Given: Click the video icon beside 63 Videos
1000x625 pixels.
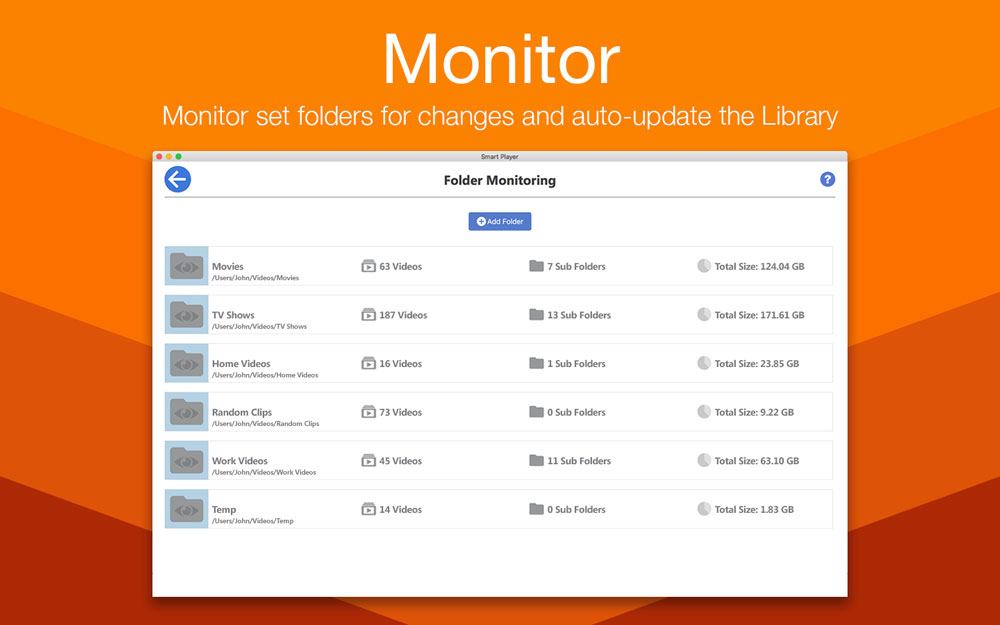Looking at the screenshot, I should click(x=368, y=267).
